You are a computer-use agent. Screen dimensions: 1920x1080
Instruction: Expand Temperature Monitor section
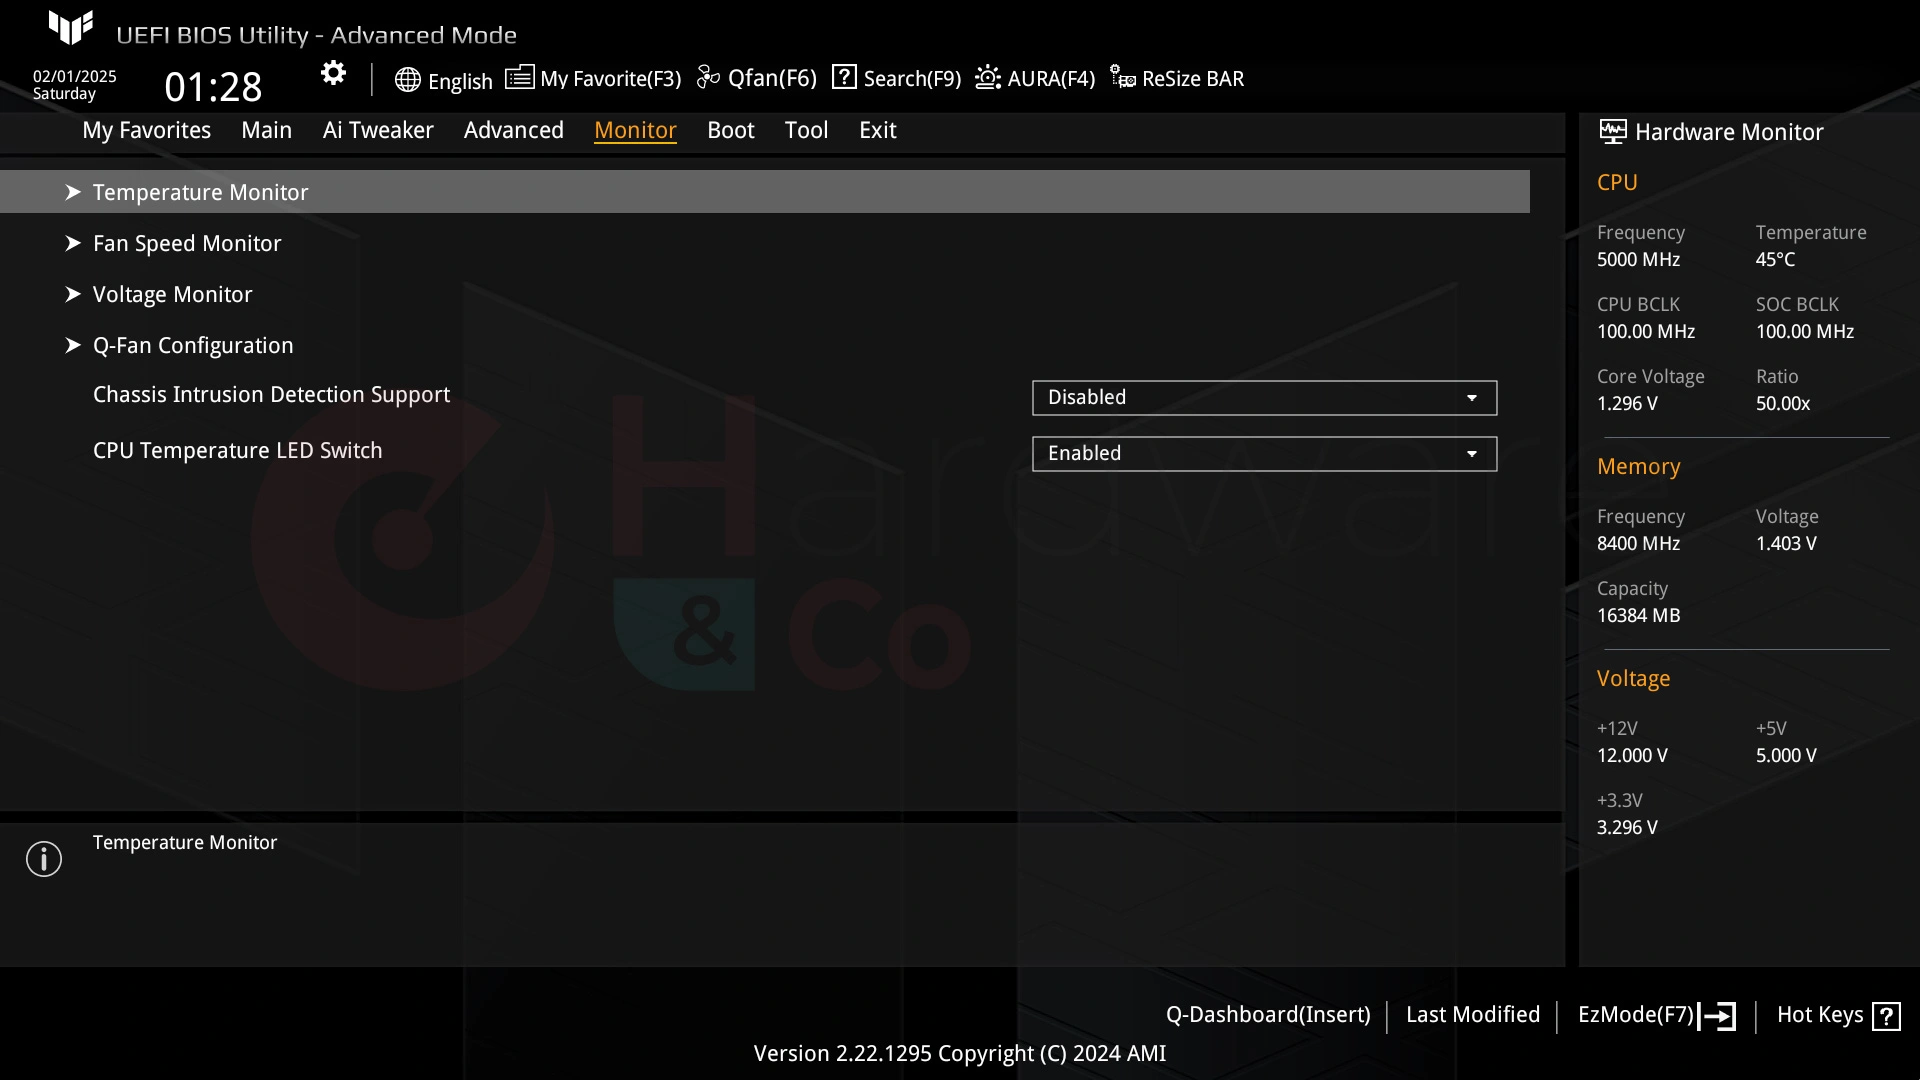200,193
